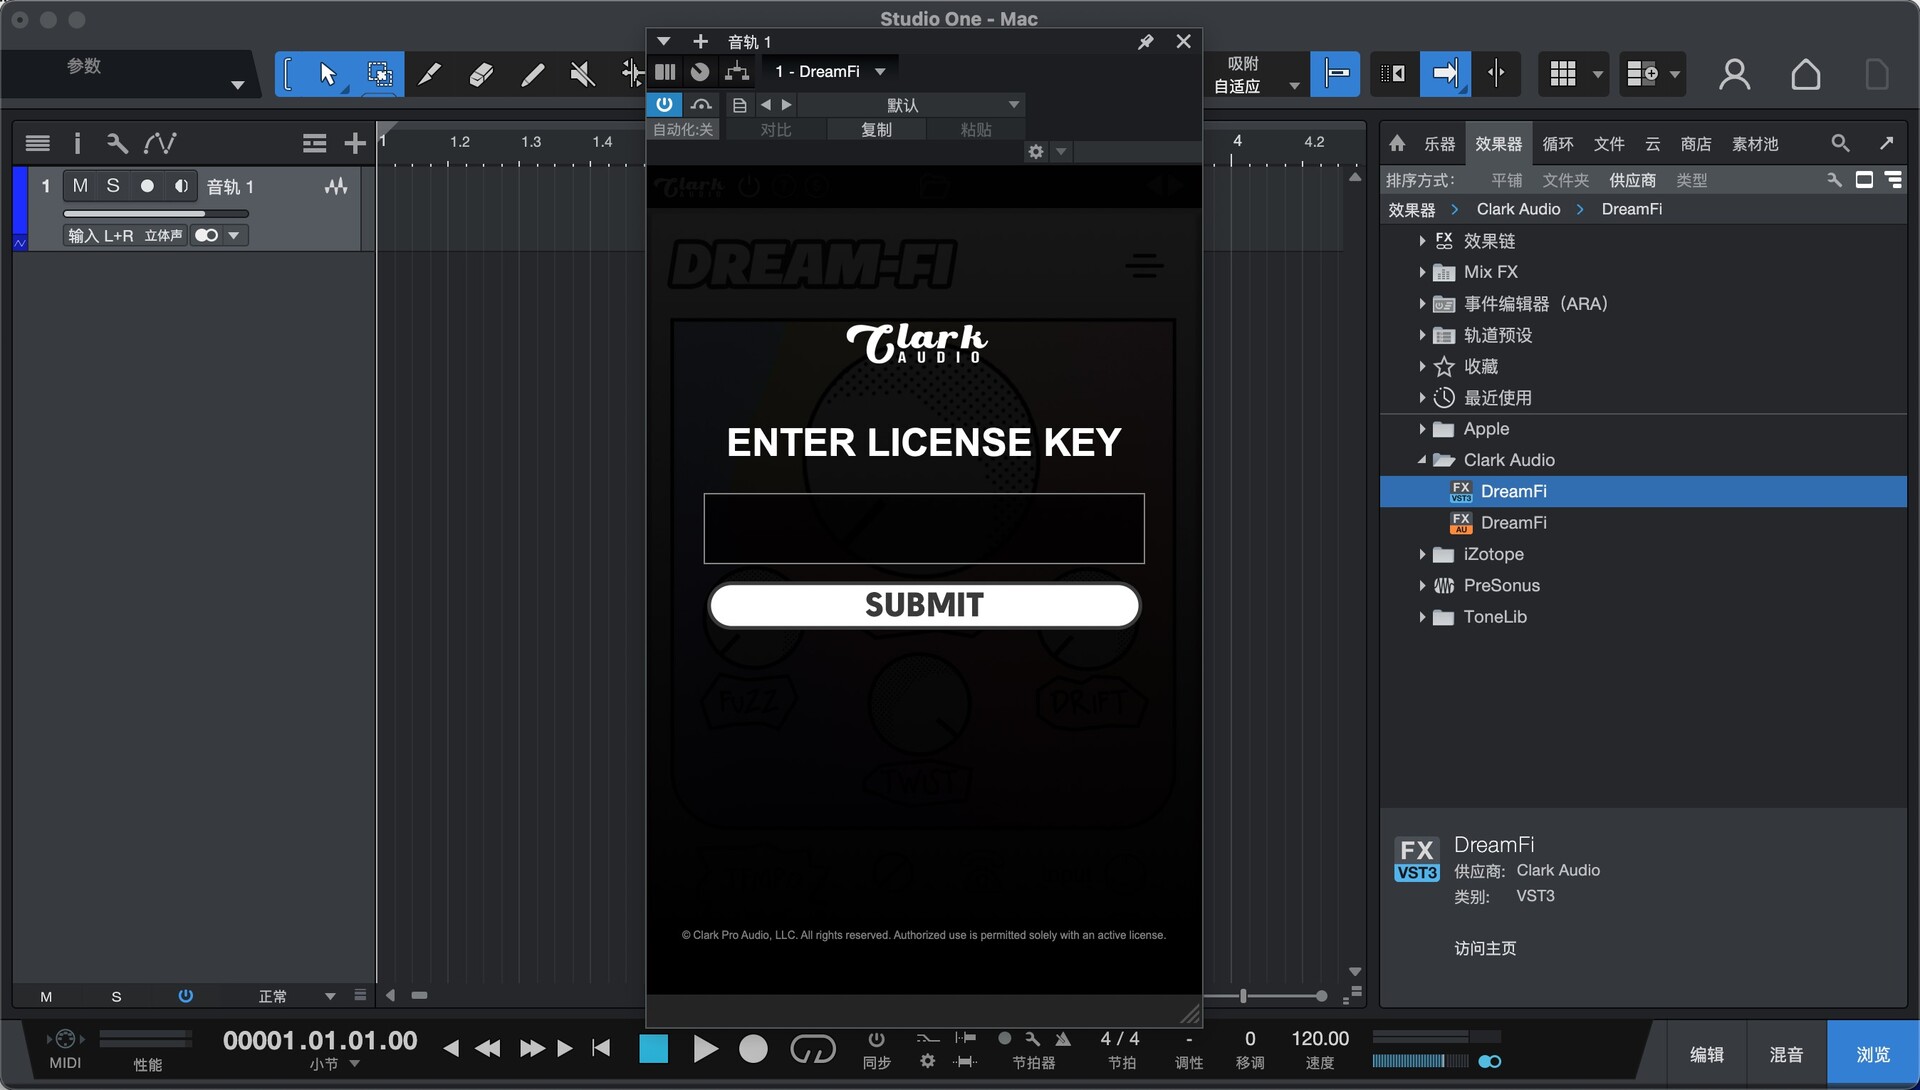1920x1090 pixels.
Task: Select the Eraser tool
Action: tap(481, 74)
